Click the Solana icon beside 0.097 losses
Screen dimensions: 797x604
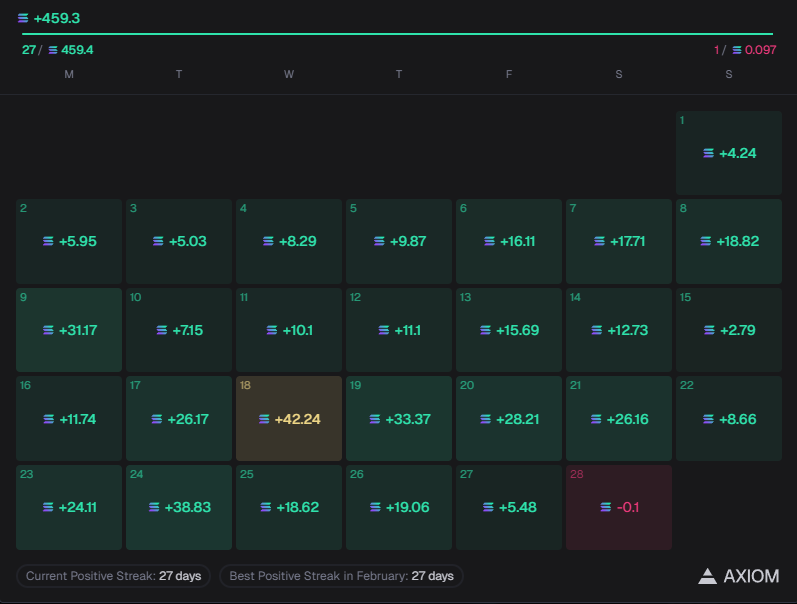(737, 50)
